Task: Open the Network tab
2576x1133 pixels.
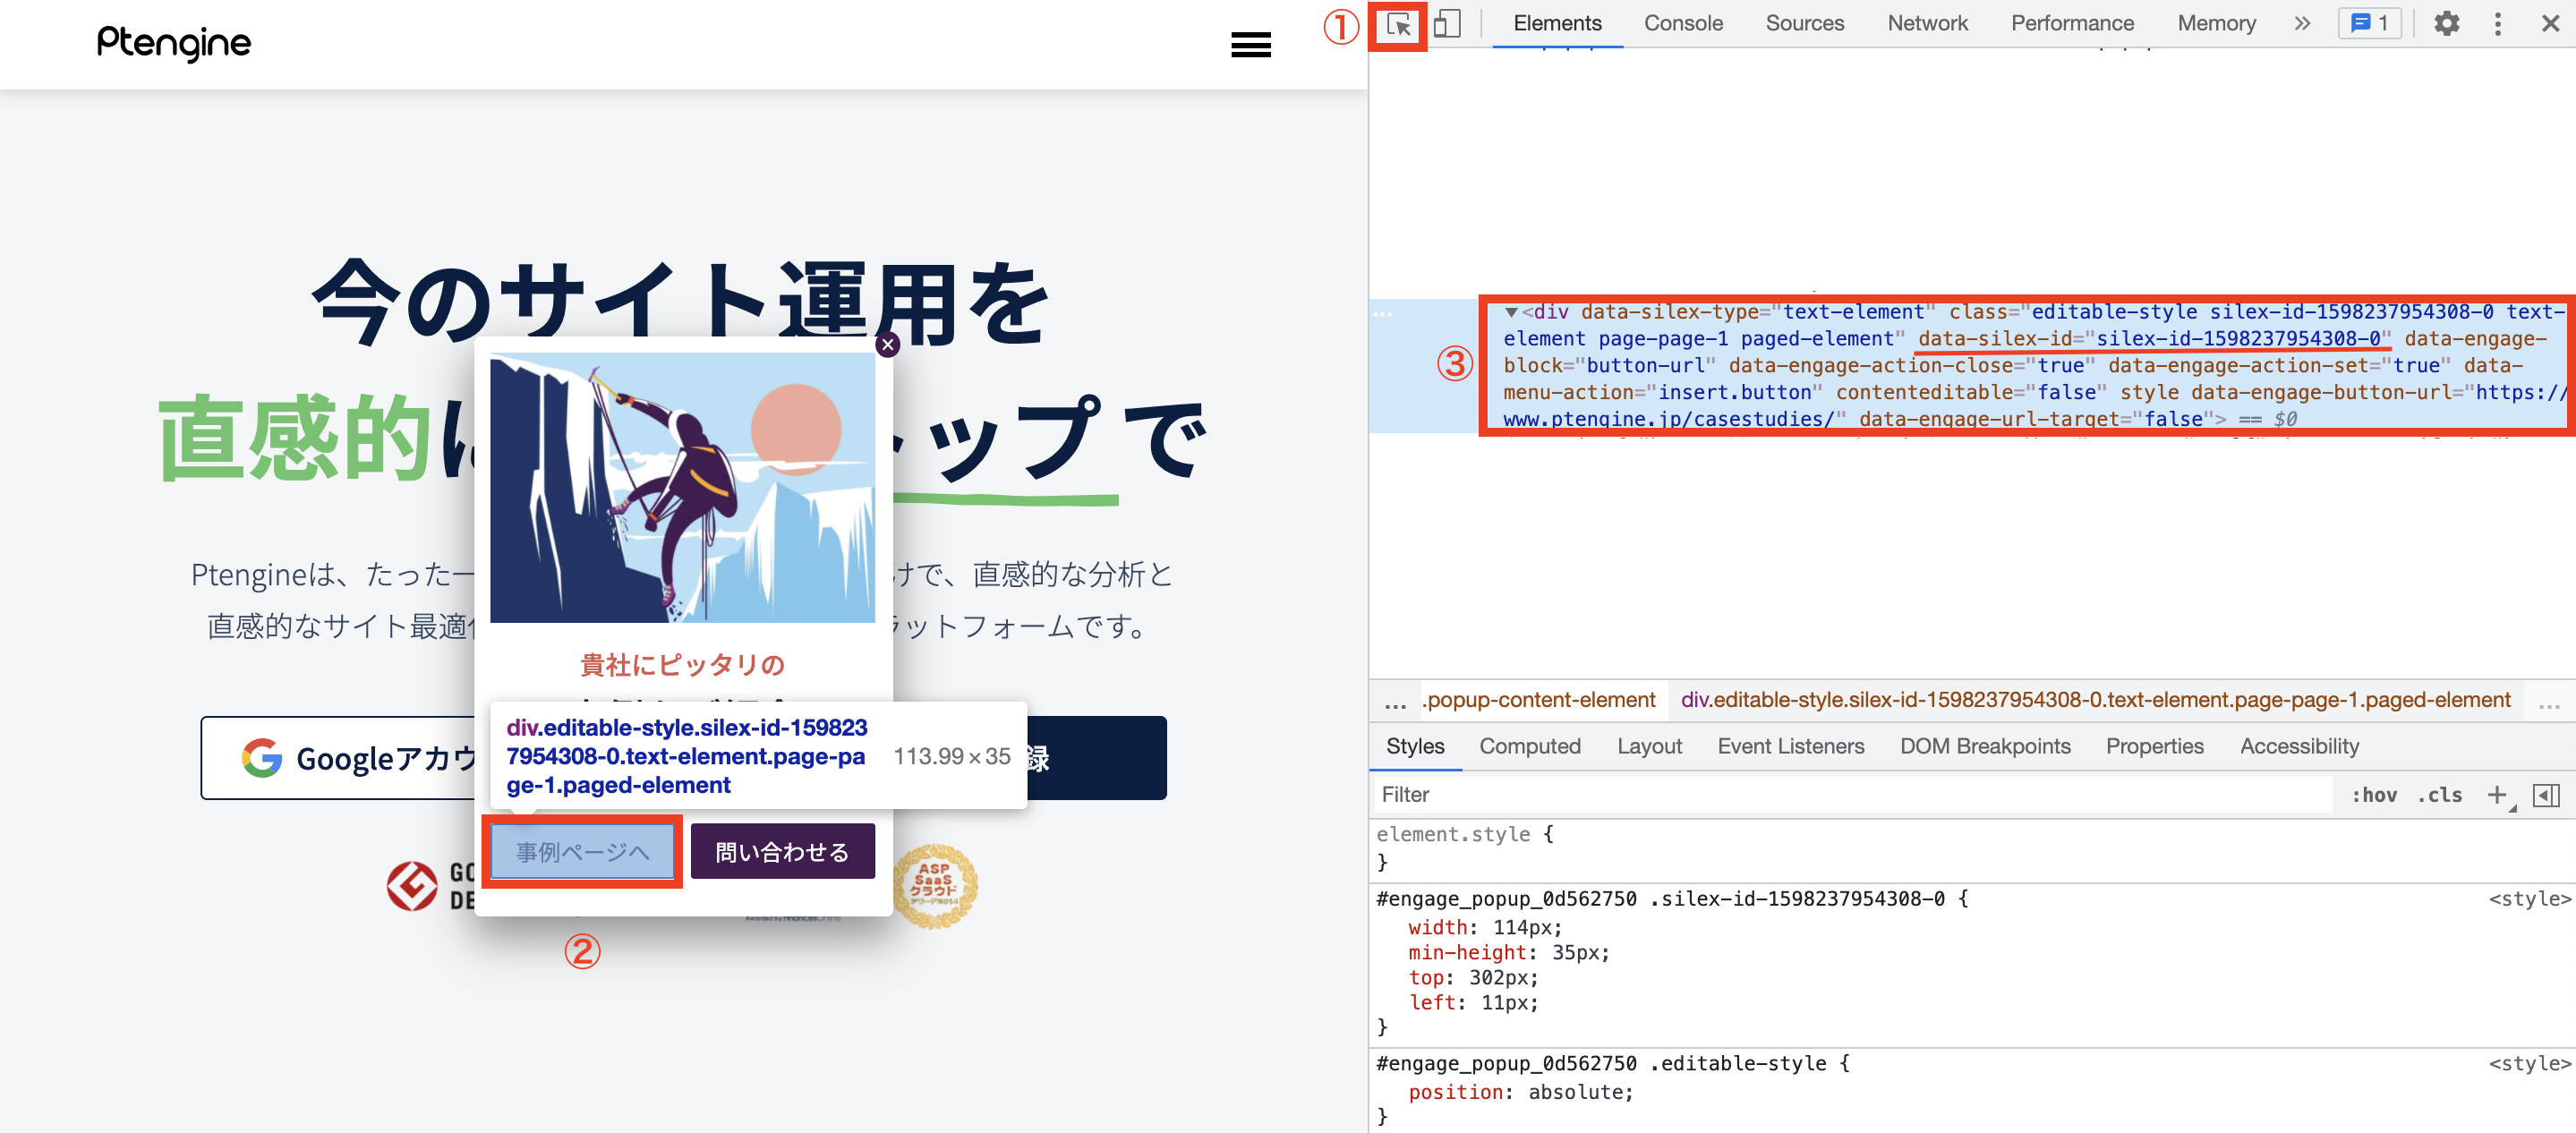Action: point(1927,24)
